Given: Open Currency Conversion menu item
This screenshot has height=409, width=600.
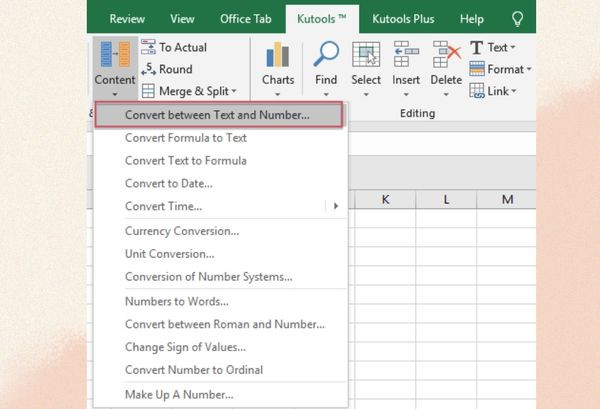Looking at the screenshot, I should tap(221, 231).
